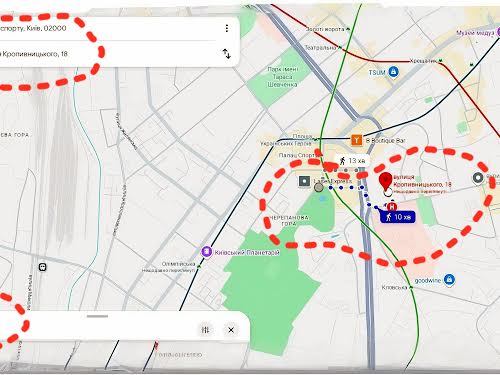500x375 pixels.
Task: Open the Київський Планетарій museum marker
Action: [x=207, y=252]
